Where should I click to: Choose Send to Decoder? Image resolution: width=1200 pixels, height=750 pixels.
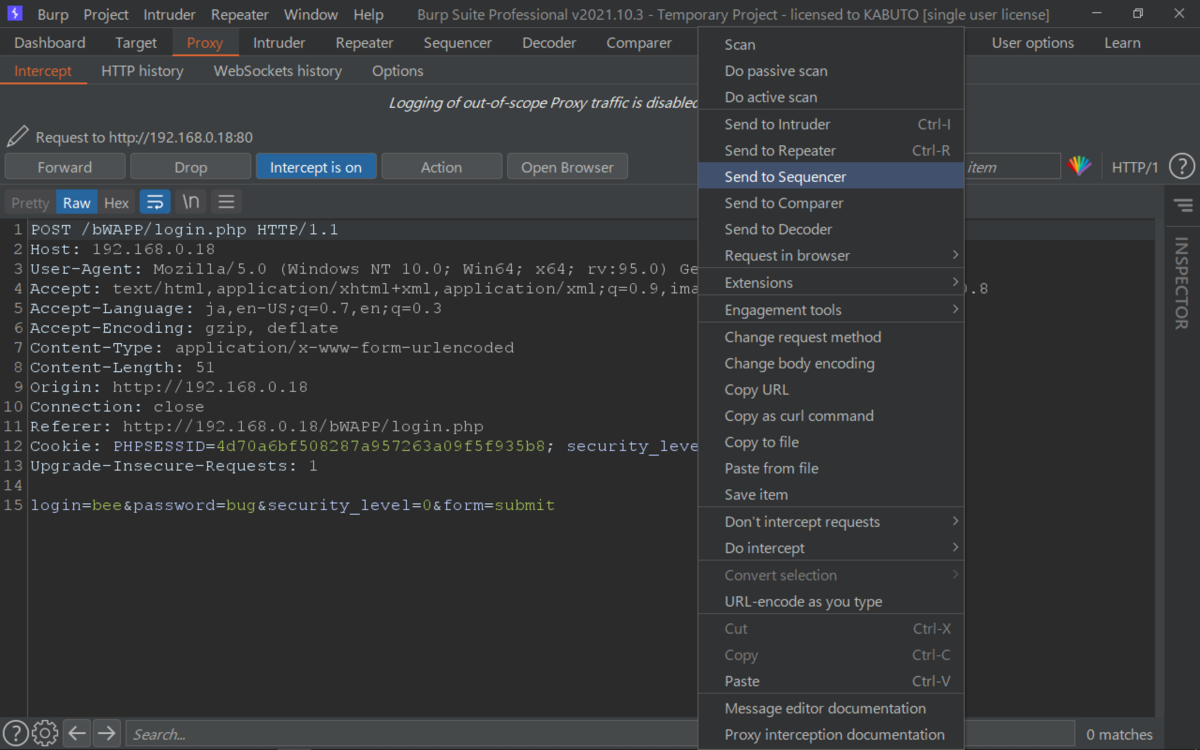(x=831, y=229)
